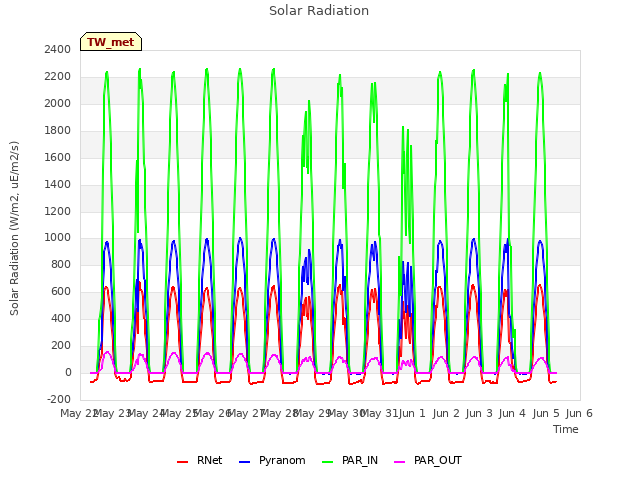Click the 1400 y-axis tick label
The width and height of the screenshot is (640, 480).
58,184
